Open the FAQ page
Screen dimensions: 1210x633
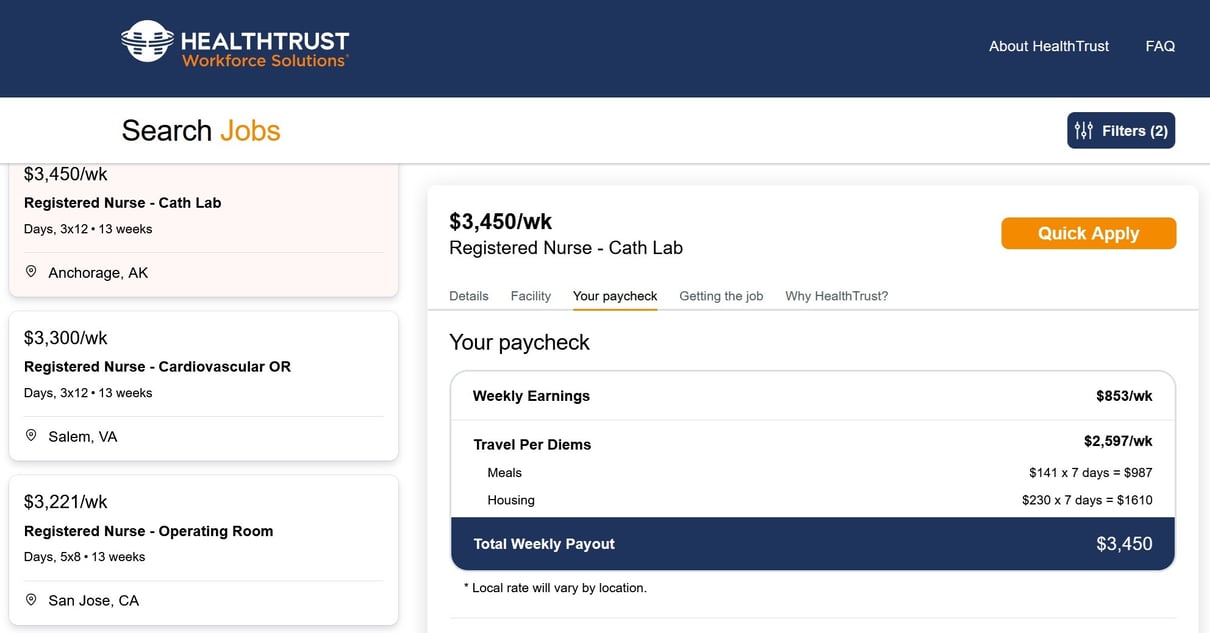coord(1160,45)
